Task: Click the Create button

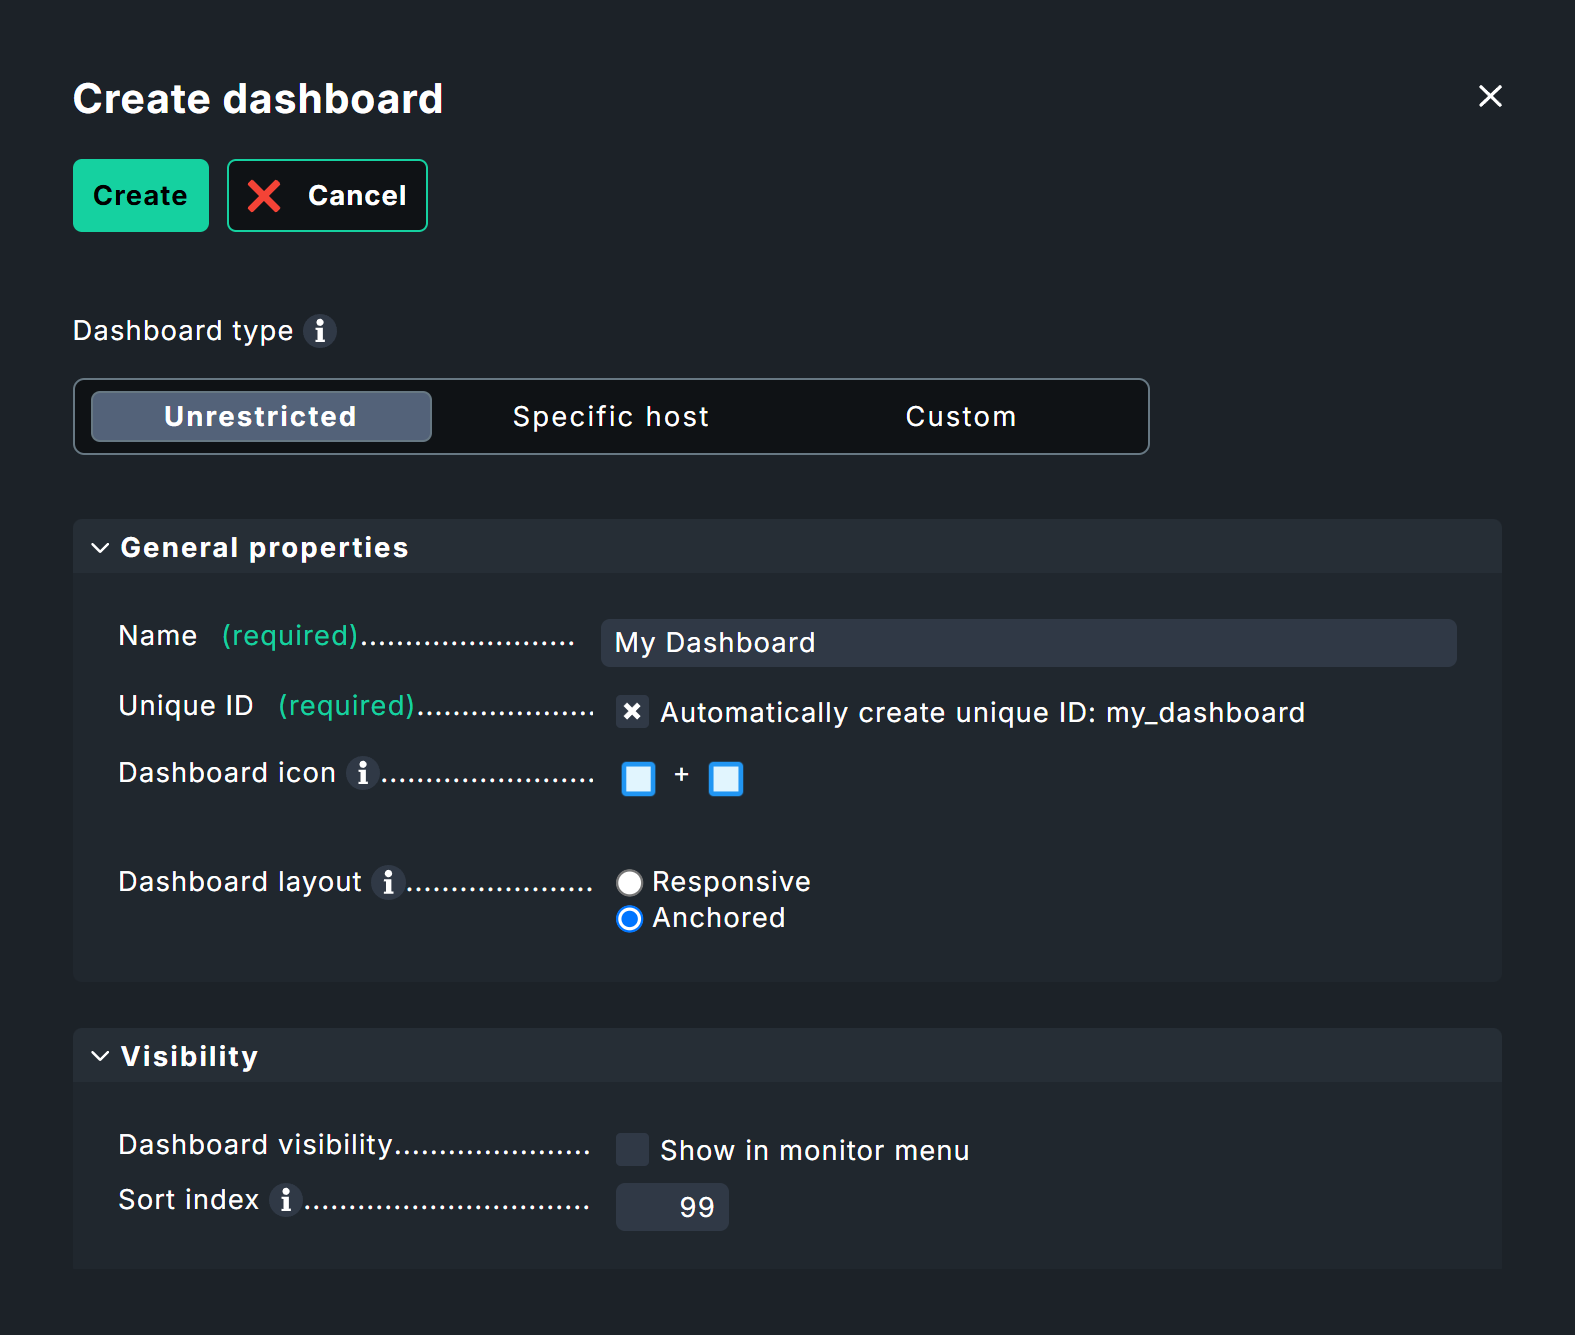Action: (x=141, y=196)
